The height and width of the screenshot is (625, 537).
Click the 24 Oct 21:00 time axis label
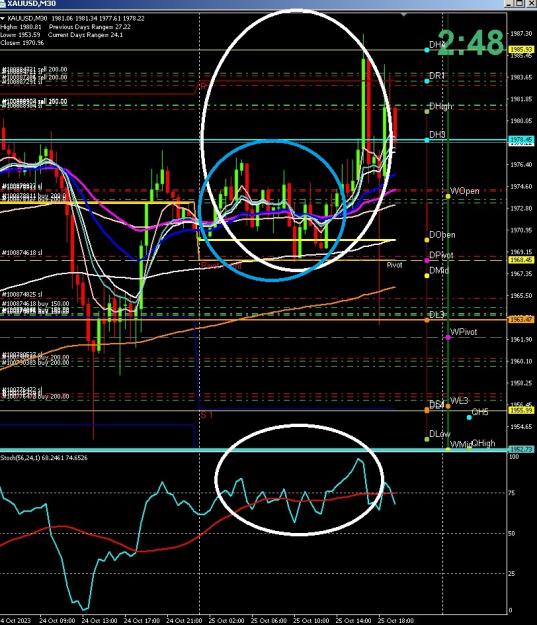point(184,621)
